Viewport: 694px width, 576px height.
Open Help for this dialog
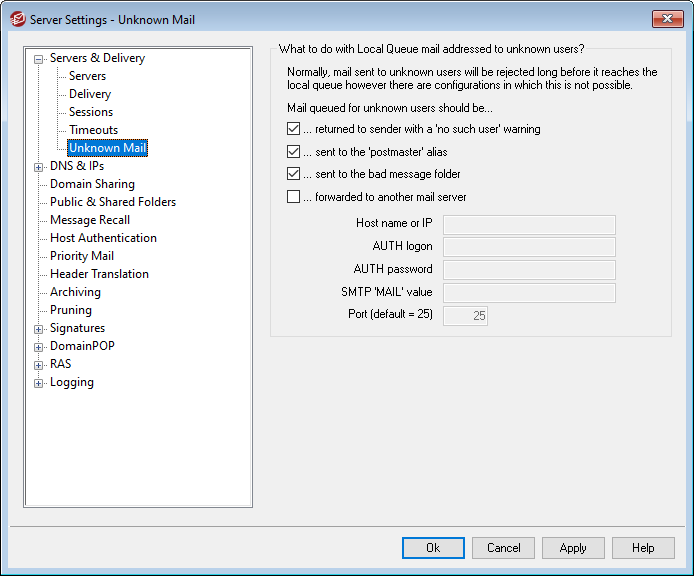click(643, 548)
